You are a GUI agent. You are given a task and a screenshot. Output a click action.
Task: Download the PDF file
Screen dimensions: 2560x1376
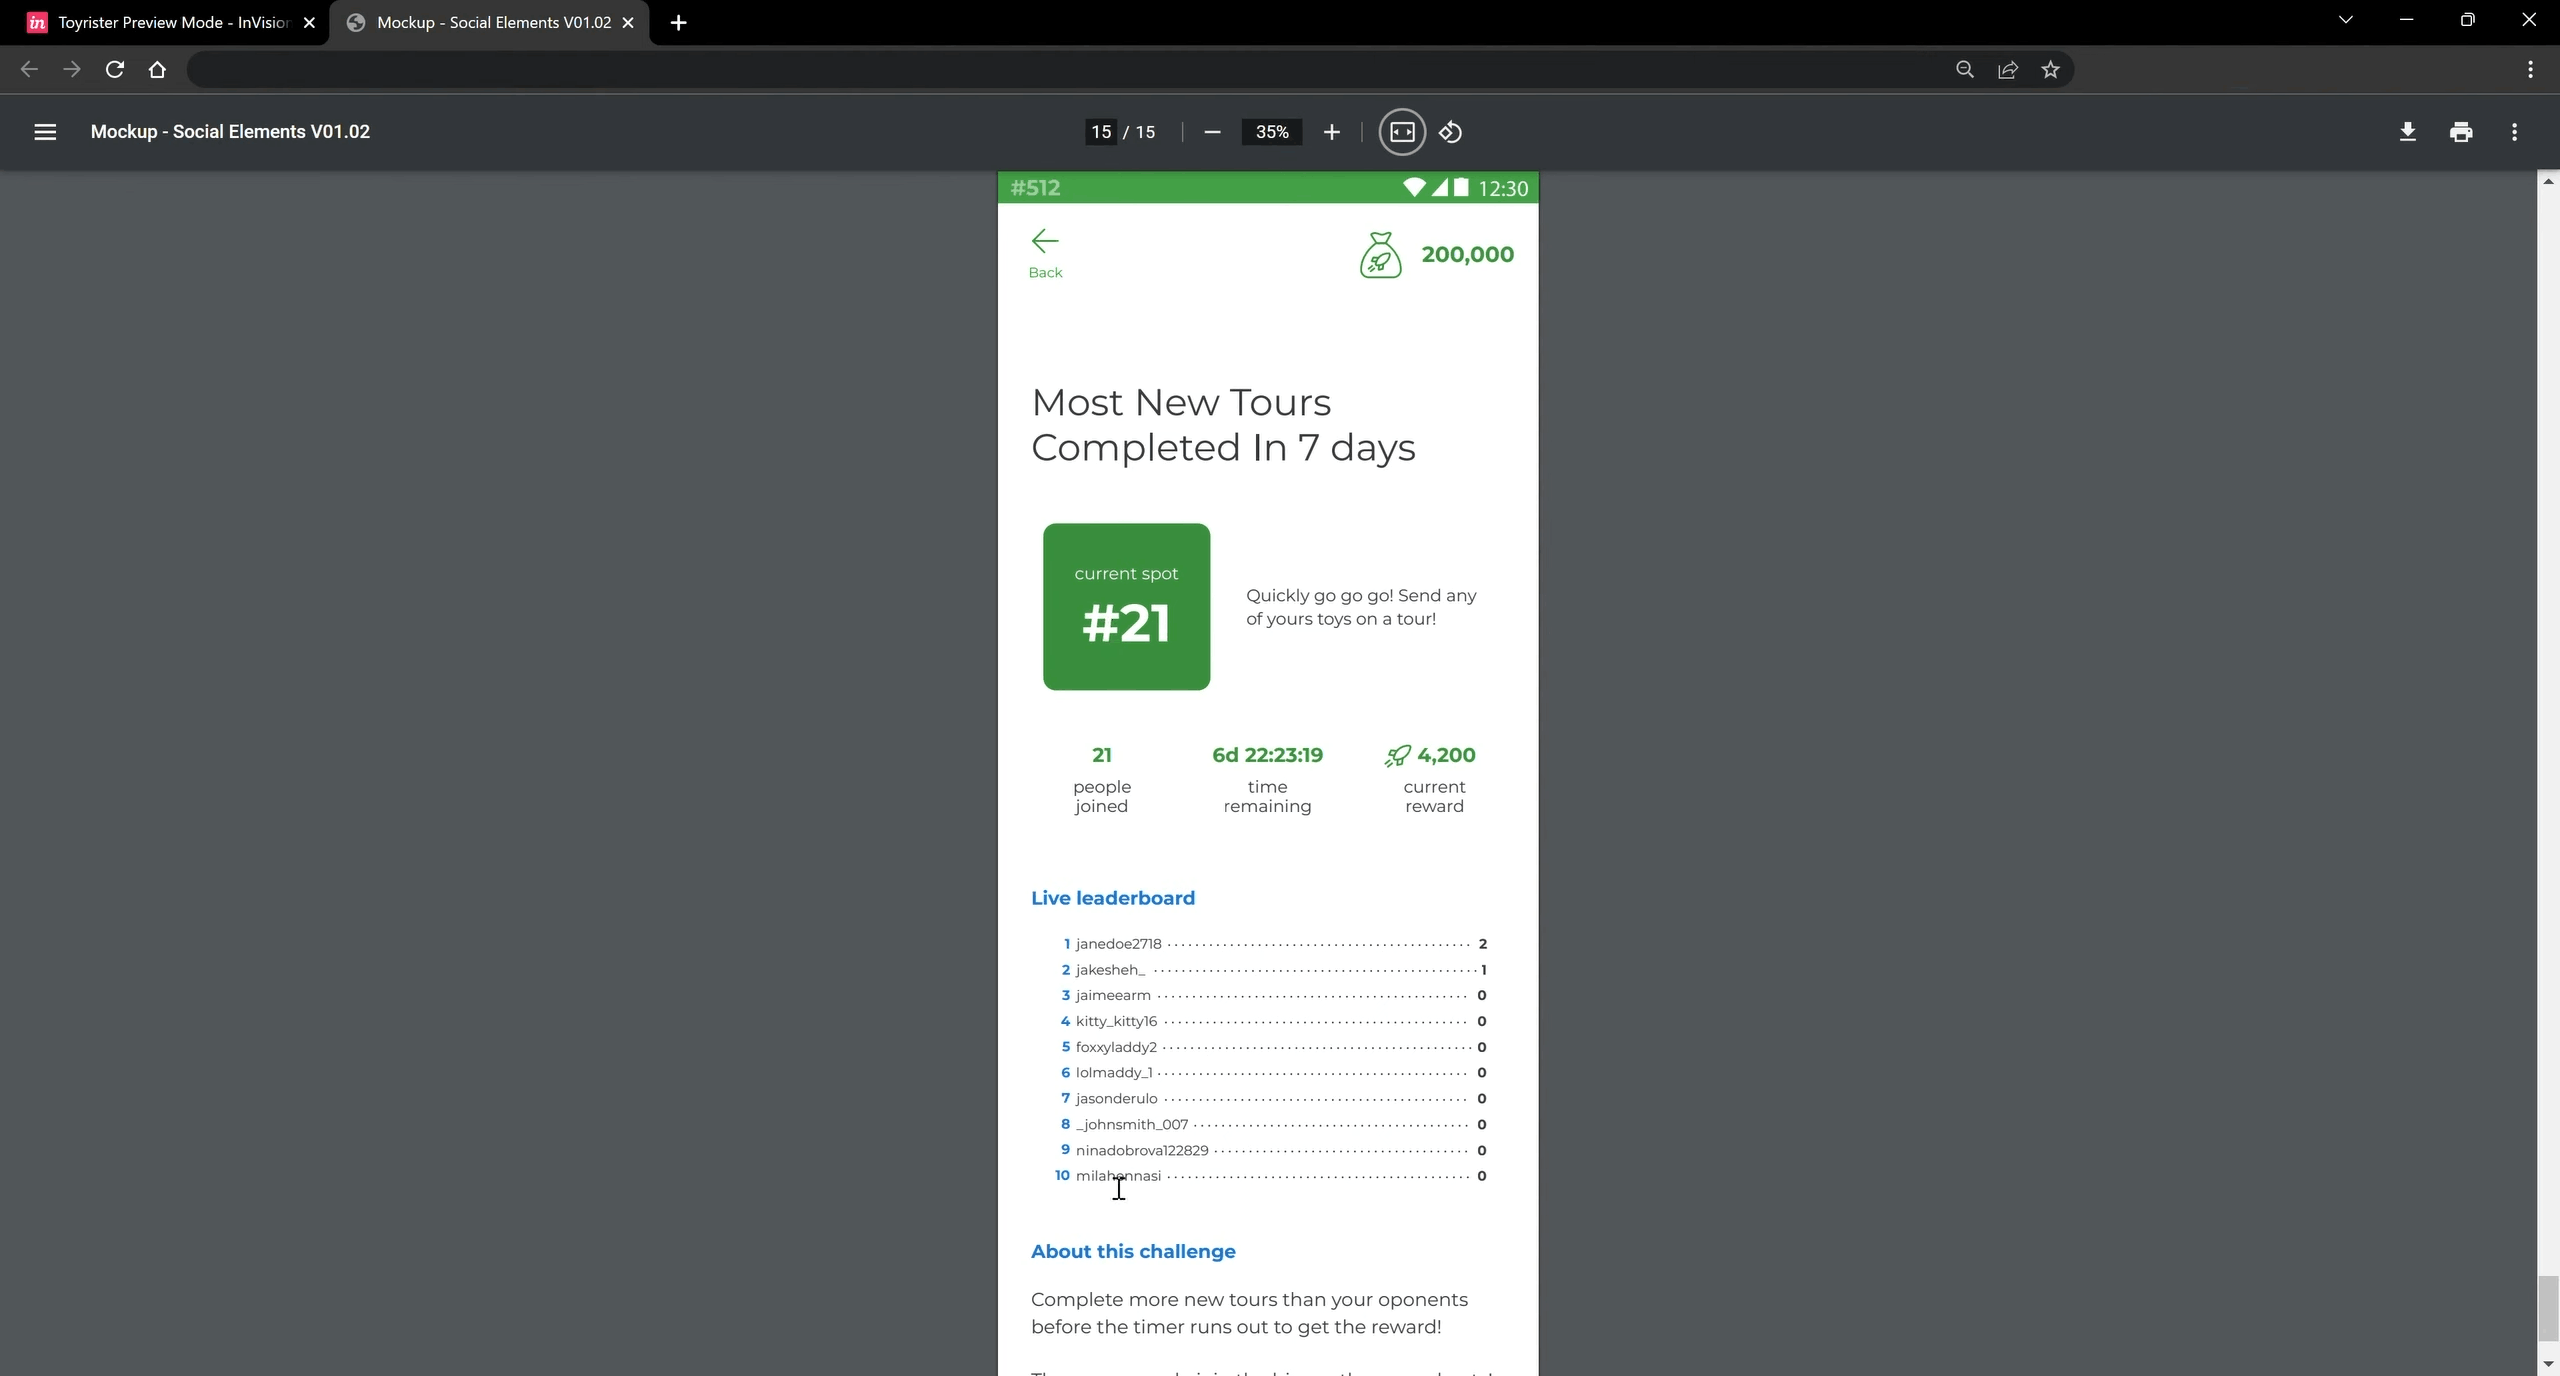point(2407,132)
